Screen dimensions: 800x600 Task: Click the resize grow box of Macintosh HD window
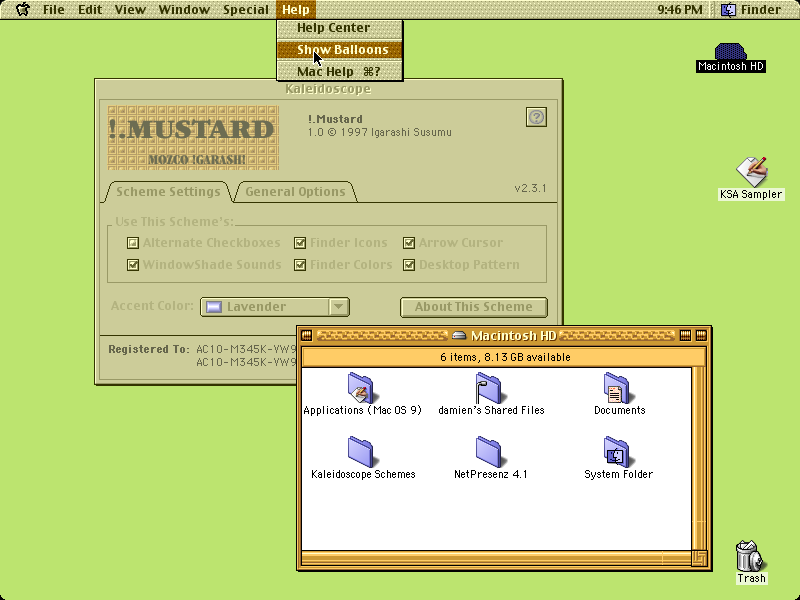[x=699, y=558]
